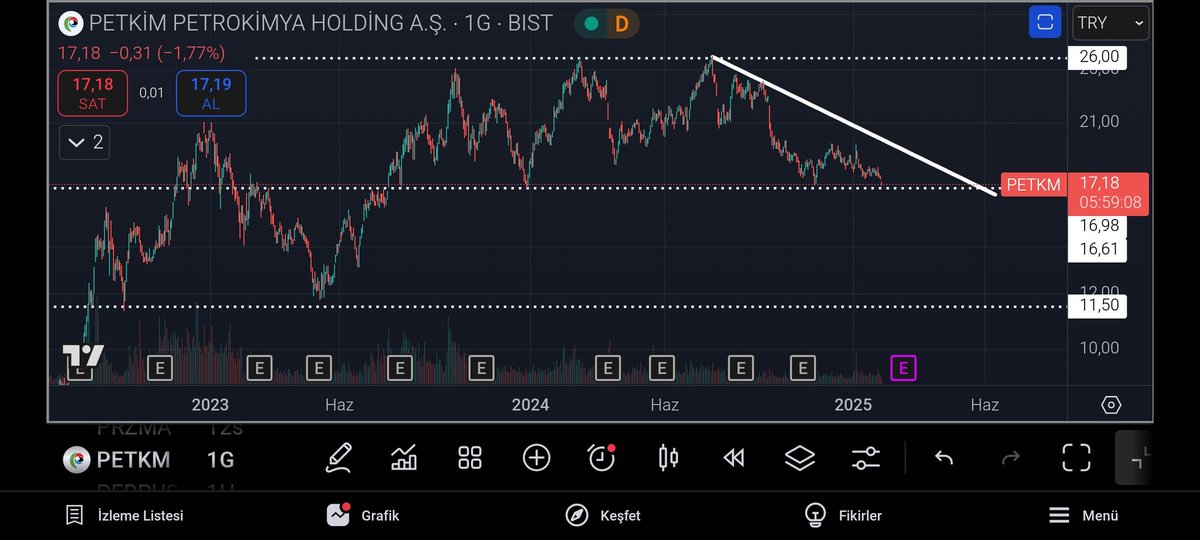Enter fullscreen mode with the brackets icon

pos(1076,458)
